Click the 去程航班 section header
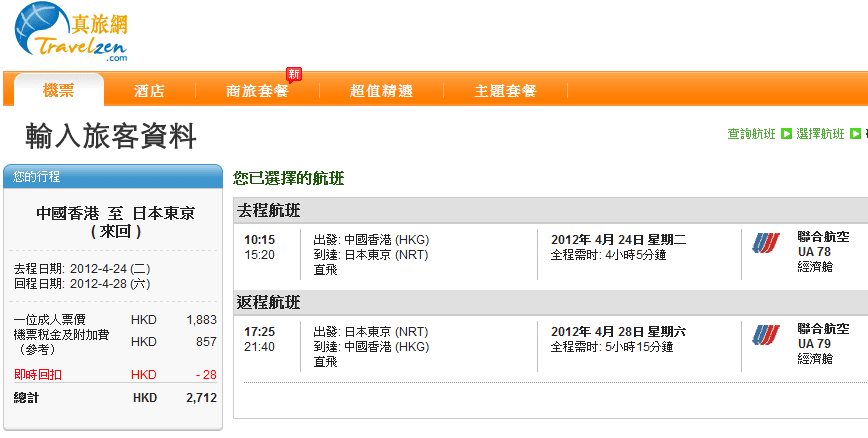 pyautogui.click(x=268, y=211)
